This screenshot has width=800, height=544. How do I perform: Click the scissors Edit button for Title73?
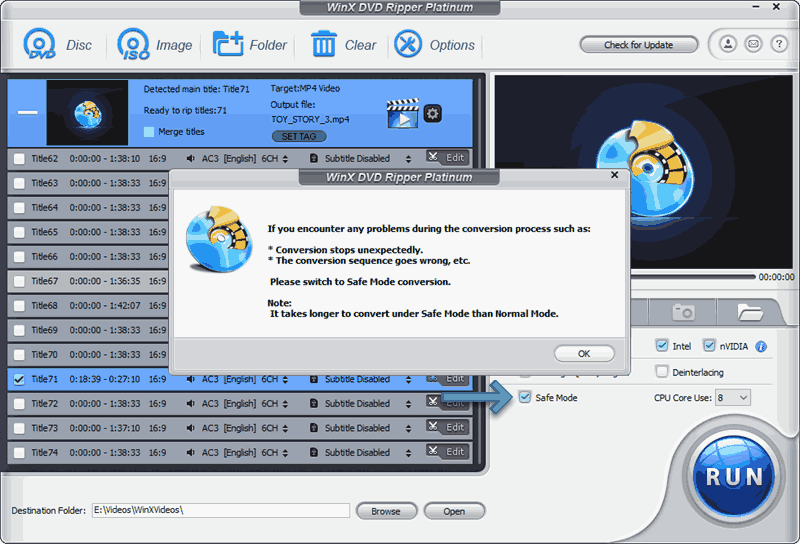click(x=447, y=427)
